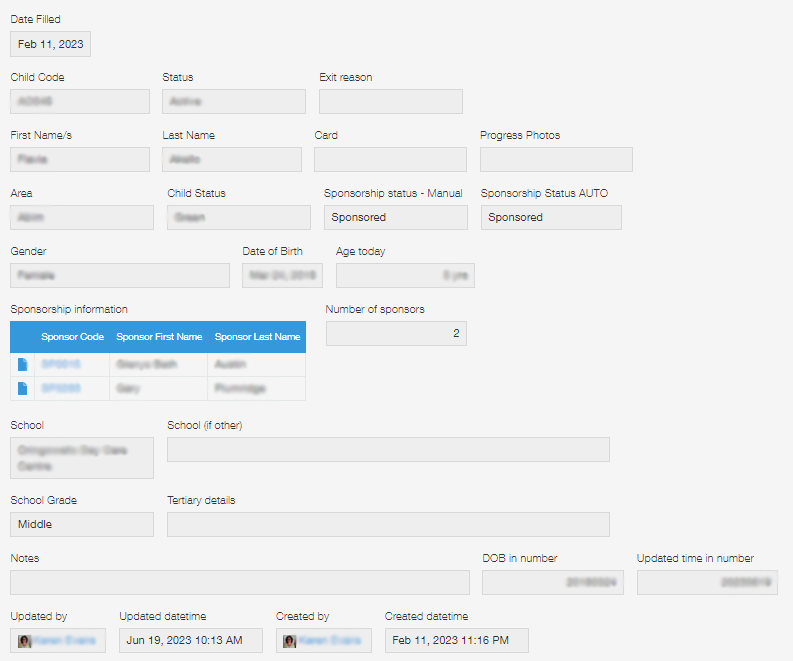Screen dimensions: 793x661
Task: Click the School Grade field showing Middle
Action: pyautogui.click(x=82, y=524)
